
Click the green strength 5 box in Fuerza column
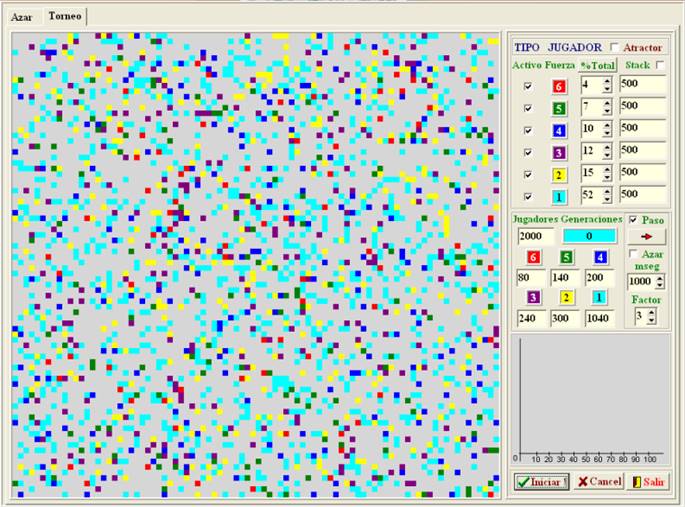[559, 109]
